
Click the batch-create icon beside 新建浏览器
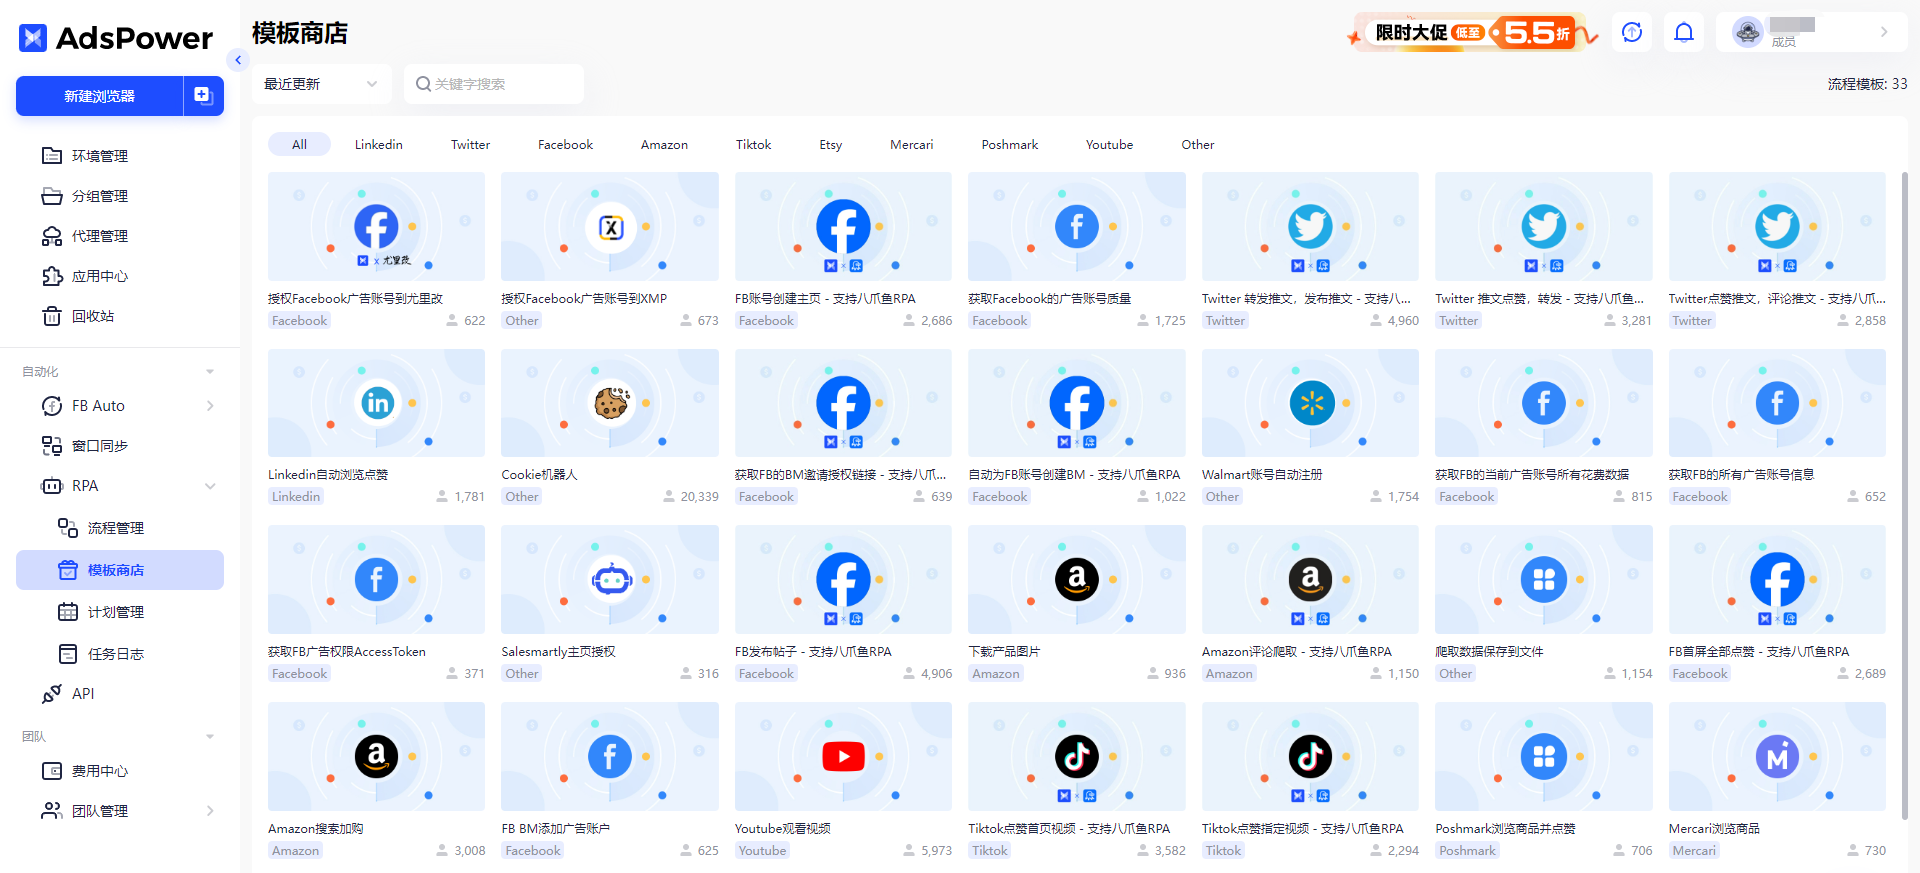point(203,96)
